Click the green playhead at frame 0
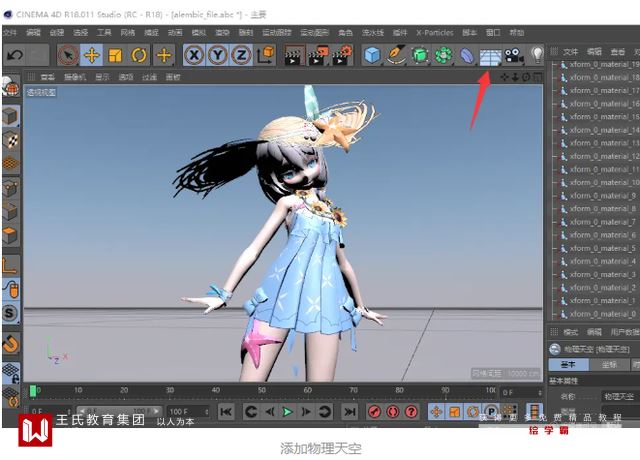Image resolution: width=640 pixels, height=460 pixels. point(33,391)
